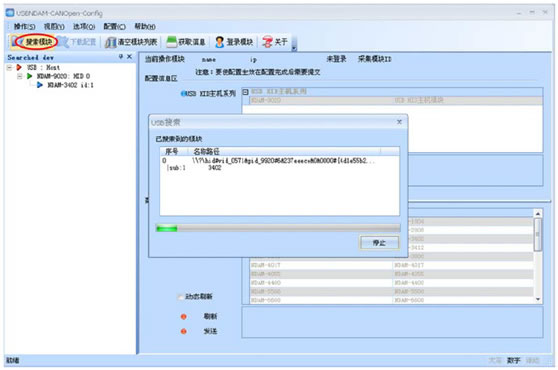This screenshot has height=370, width=558.
Task: Collapse the USB HID主机系列 group in list
Action: 245,92
